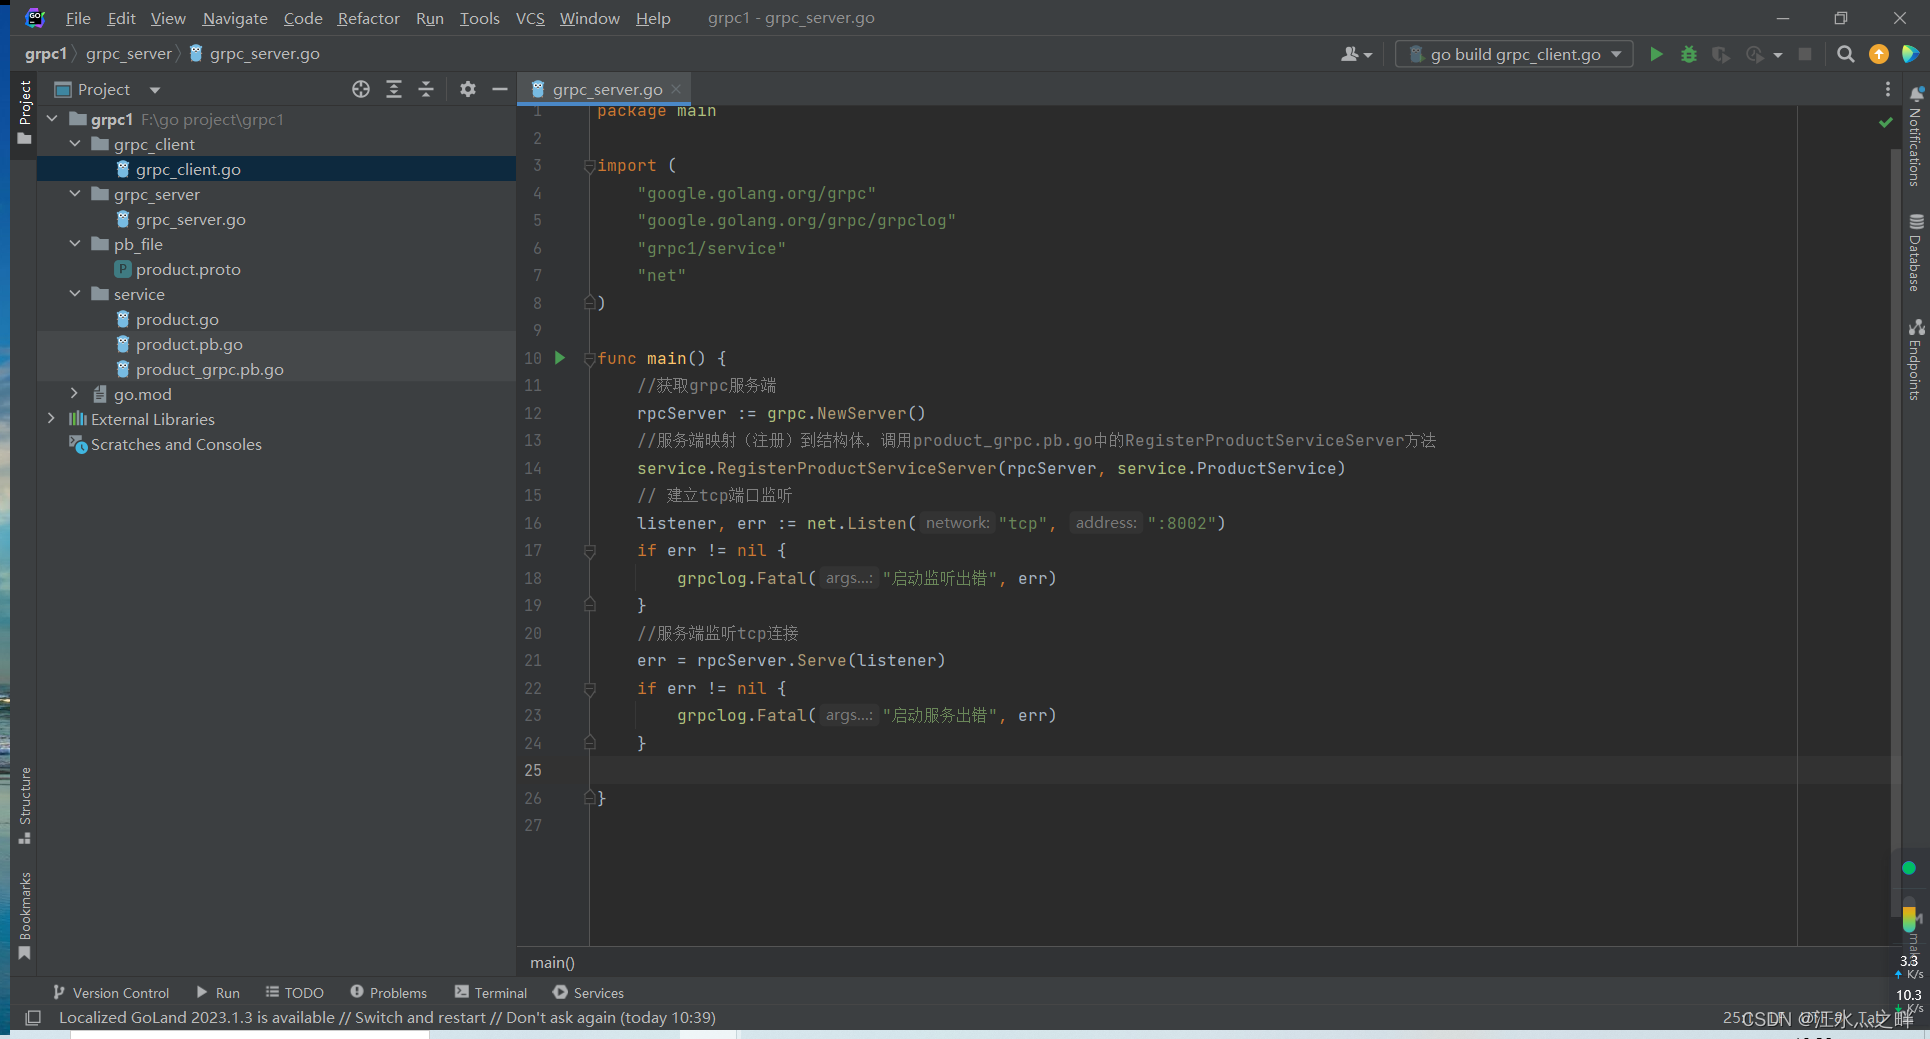Start debugging with the green bug icon
Screen dimensions: 1930x1039
tap(1689, 54)
